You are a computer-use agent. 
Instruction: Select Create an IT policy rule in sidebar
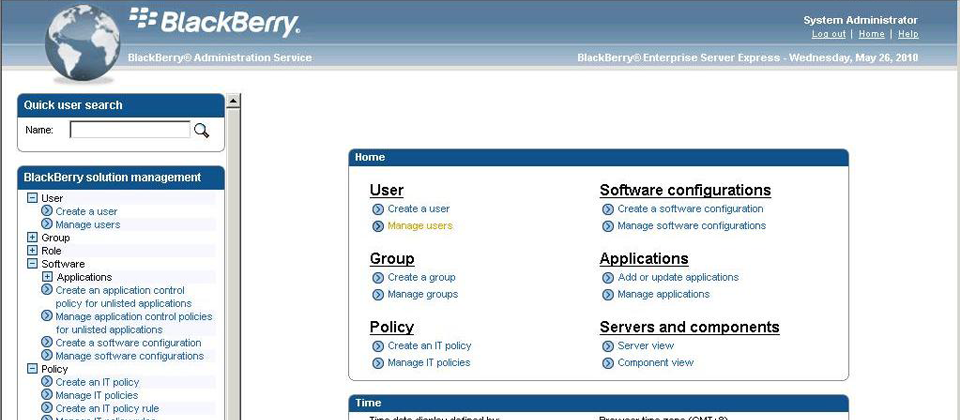(x=107, y=409)
